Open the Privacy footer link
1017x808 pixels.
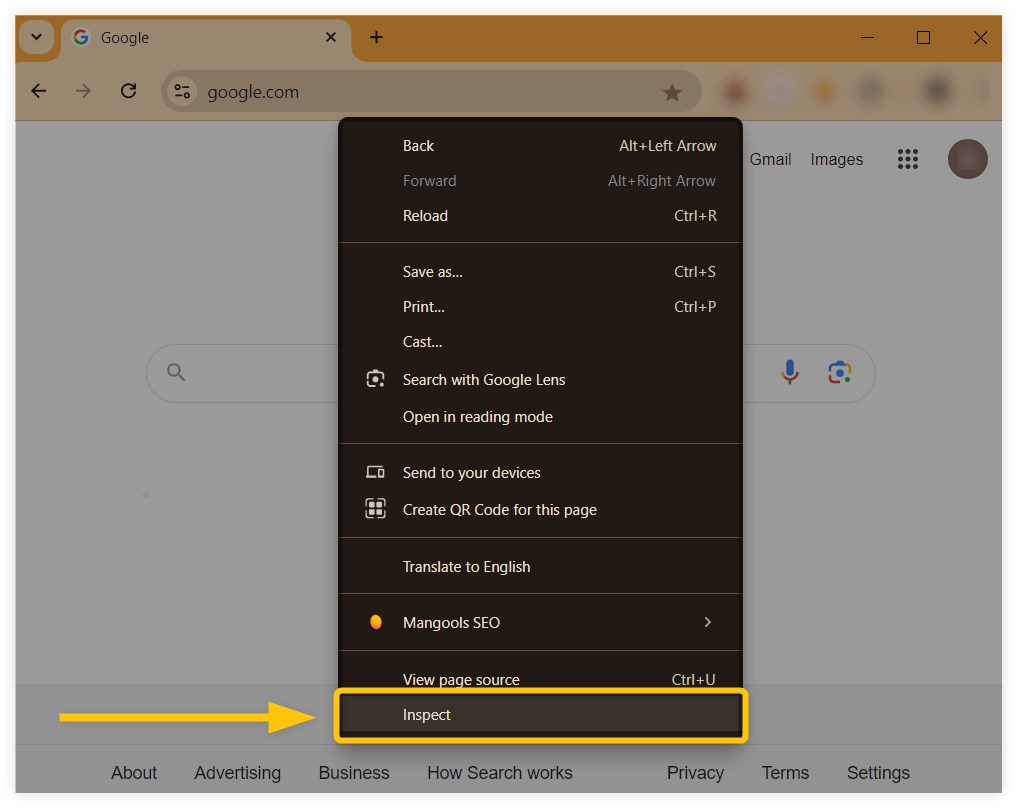tap(695, 772)
